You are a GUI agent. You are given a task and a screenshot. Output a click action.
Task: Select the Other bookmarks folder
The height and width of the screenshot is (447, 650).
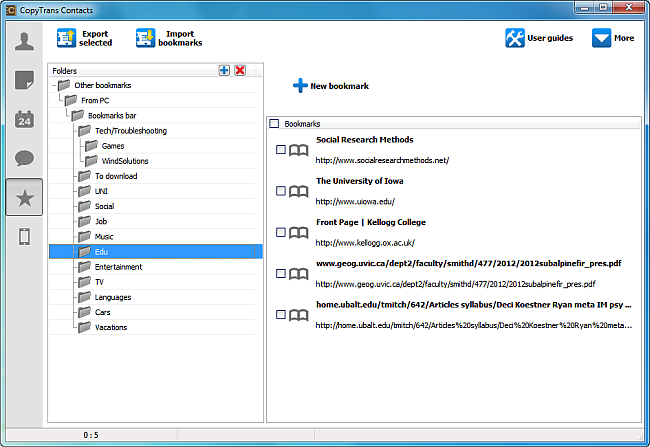(x=102, y=85)
